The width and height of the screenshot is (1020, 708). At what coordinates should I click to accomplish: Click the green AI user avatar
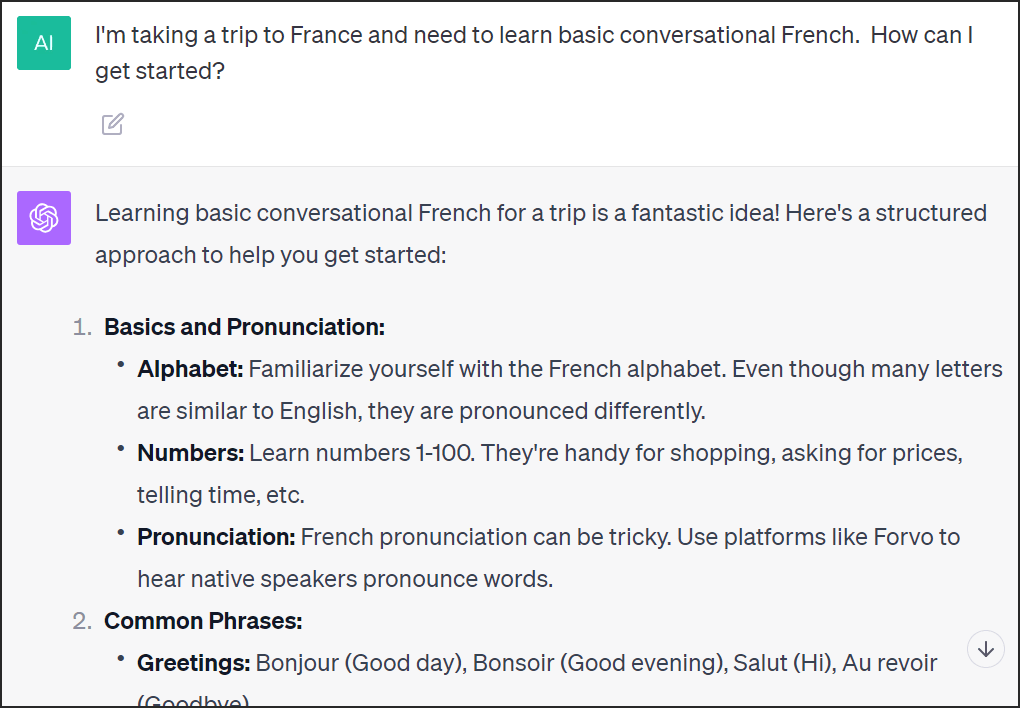coord(44,43)
